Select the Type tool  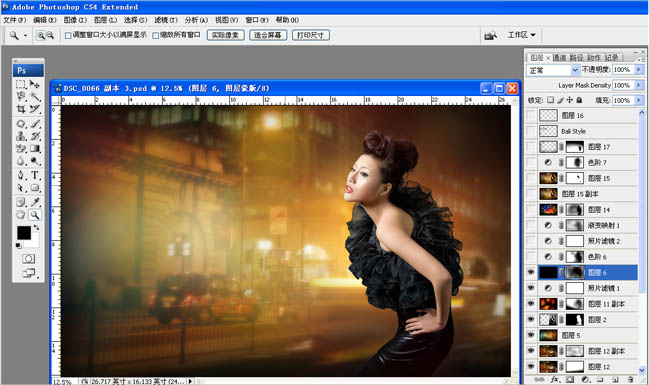tap(35, 175)
